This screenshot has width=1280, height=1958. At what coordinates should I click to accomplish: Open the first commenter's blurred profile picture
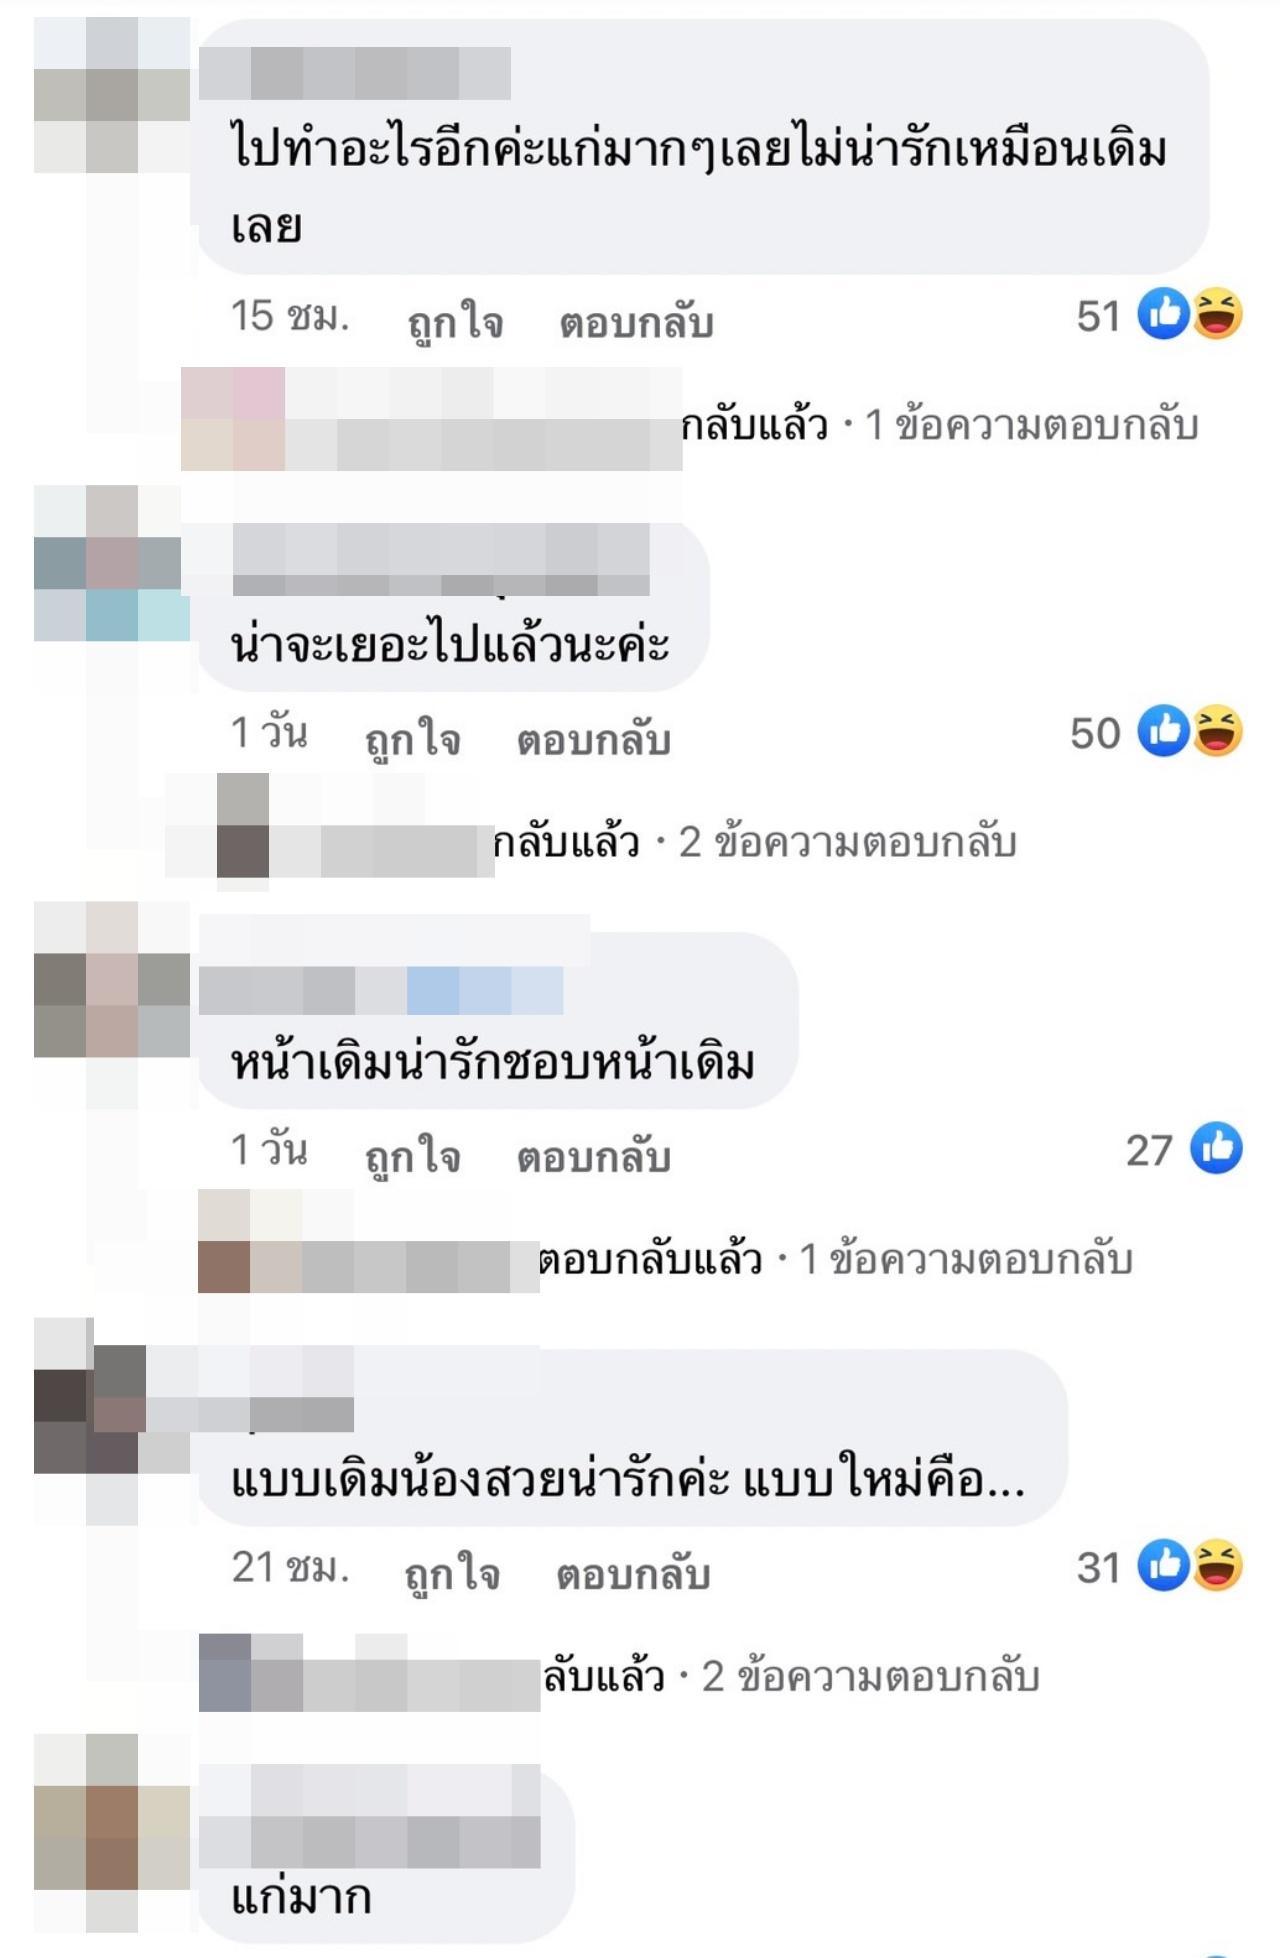112,95
